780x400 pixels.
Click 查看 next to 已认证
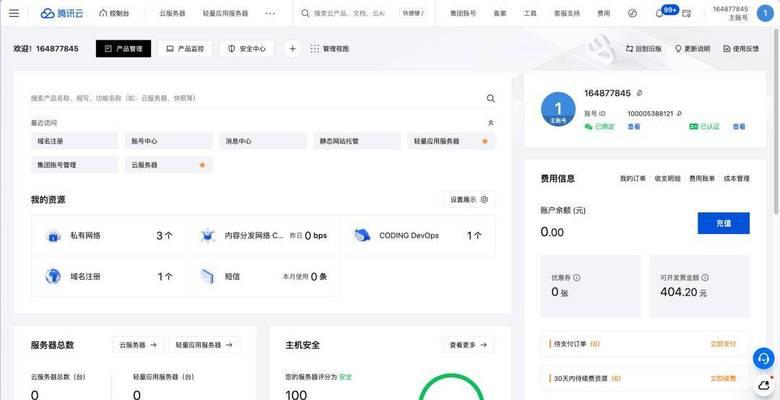click(739, 127)
